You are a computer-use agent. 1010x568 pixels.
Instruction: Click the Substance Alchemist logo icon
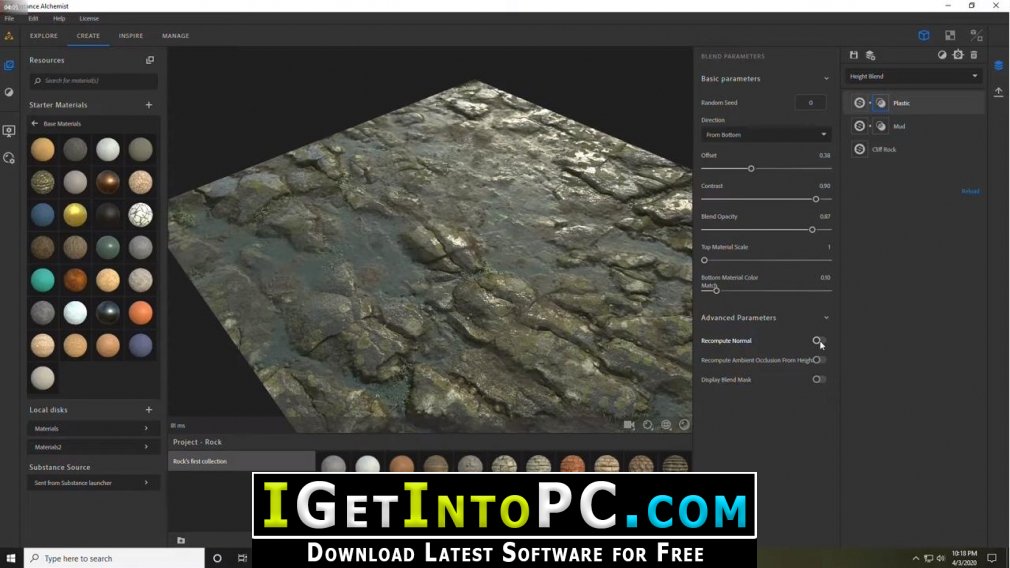[x=9, y=36]
